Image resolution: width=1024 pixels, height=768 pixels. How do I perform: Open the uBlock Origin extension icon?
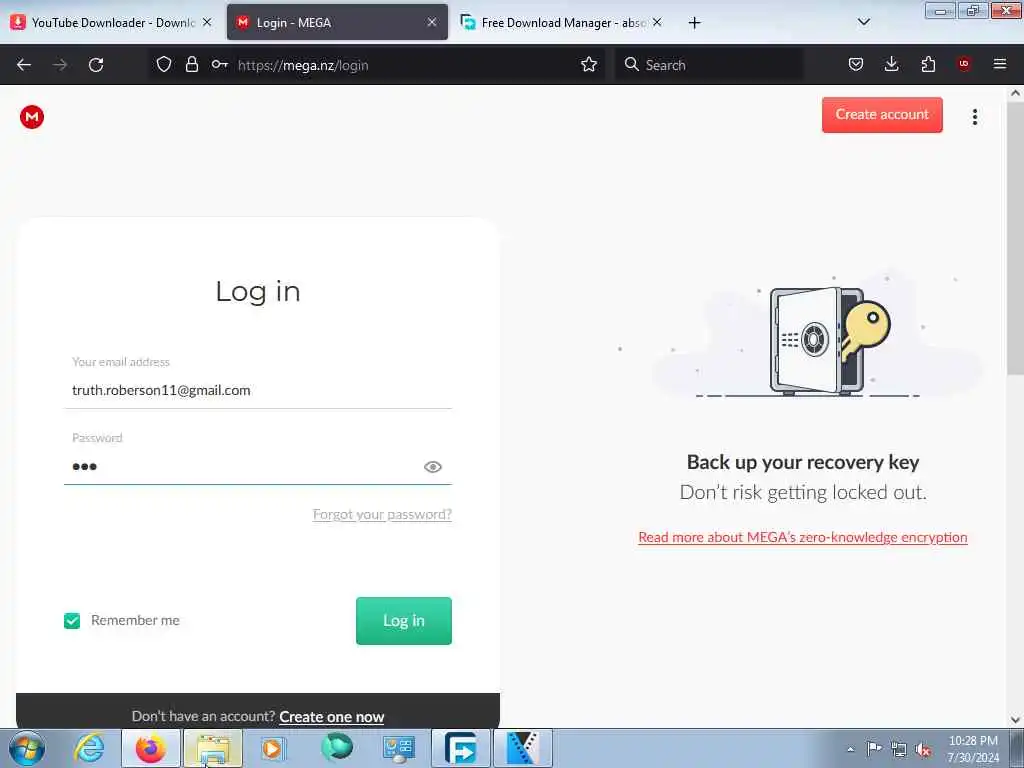click(963, 63)
